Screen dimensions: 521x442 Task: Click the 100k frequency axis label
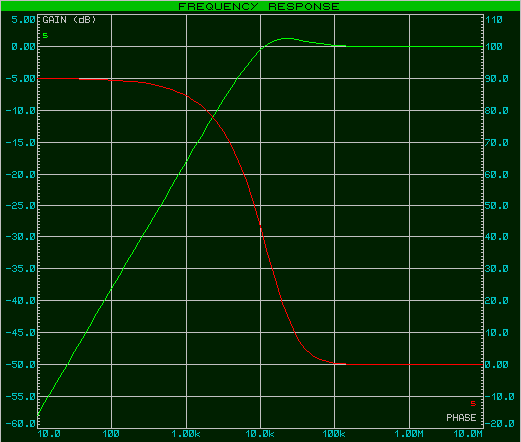point(334,434)
